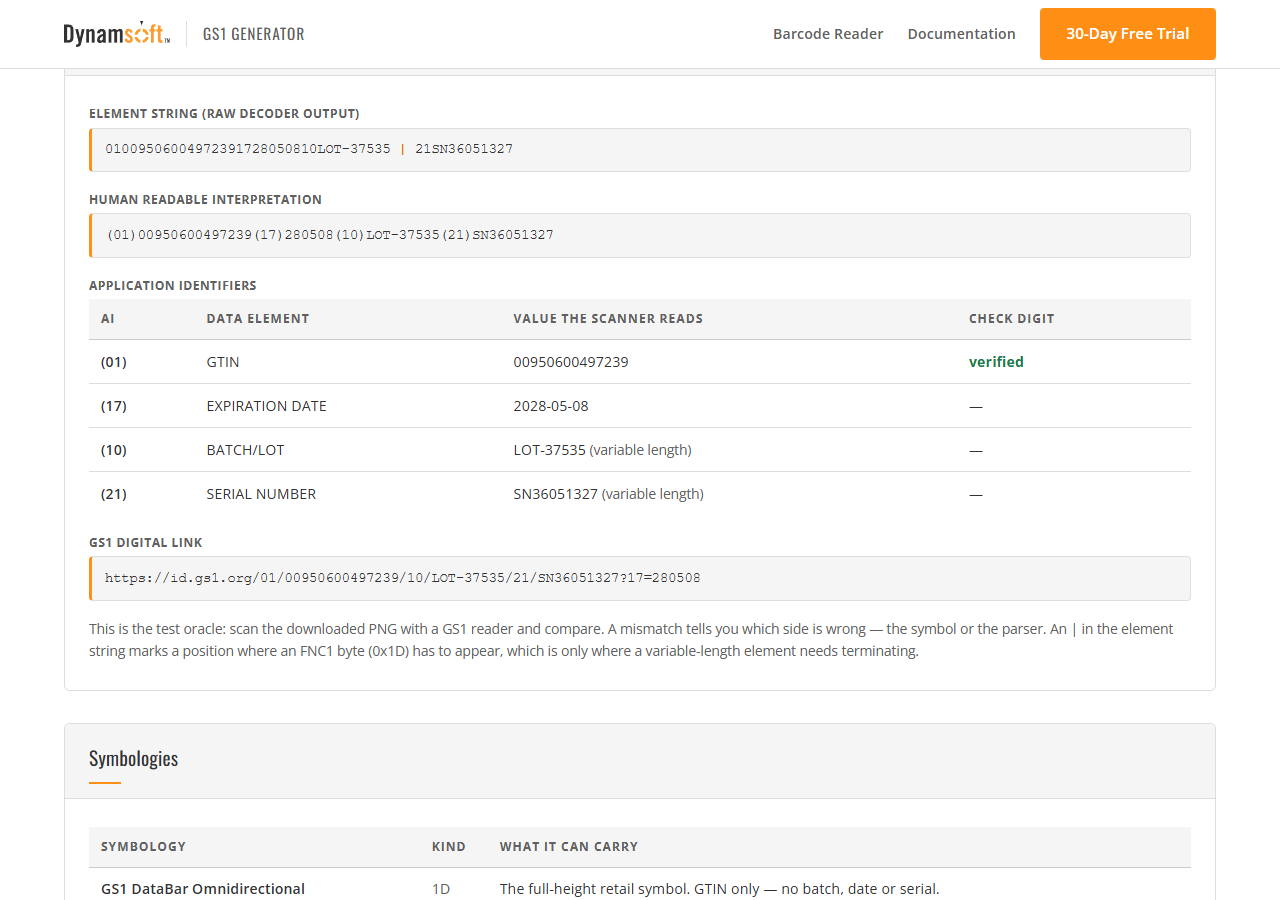1280x900 pixels.
Task: Click the Dynamsoft logo
Action: point(117,34)
